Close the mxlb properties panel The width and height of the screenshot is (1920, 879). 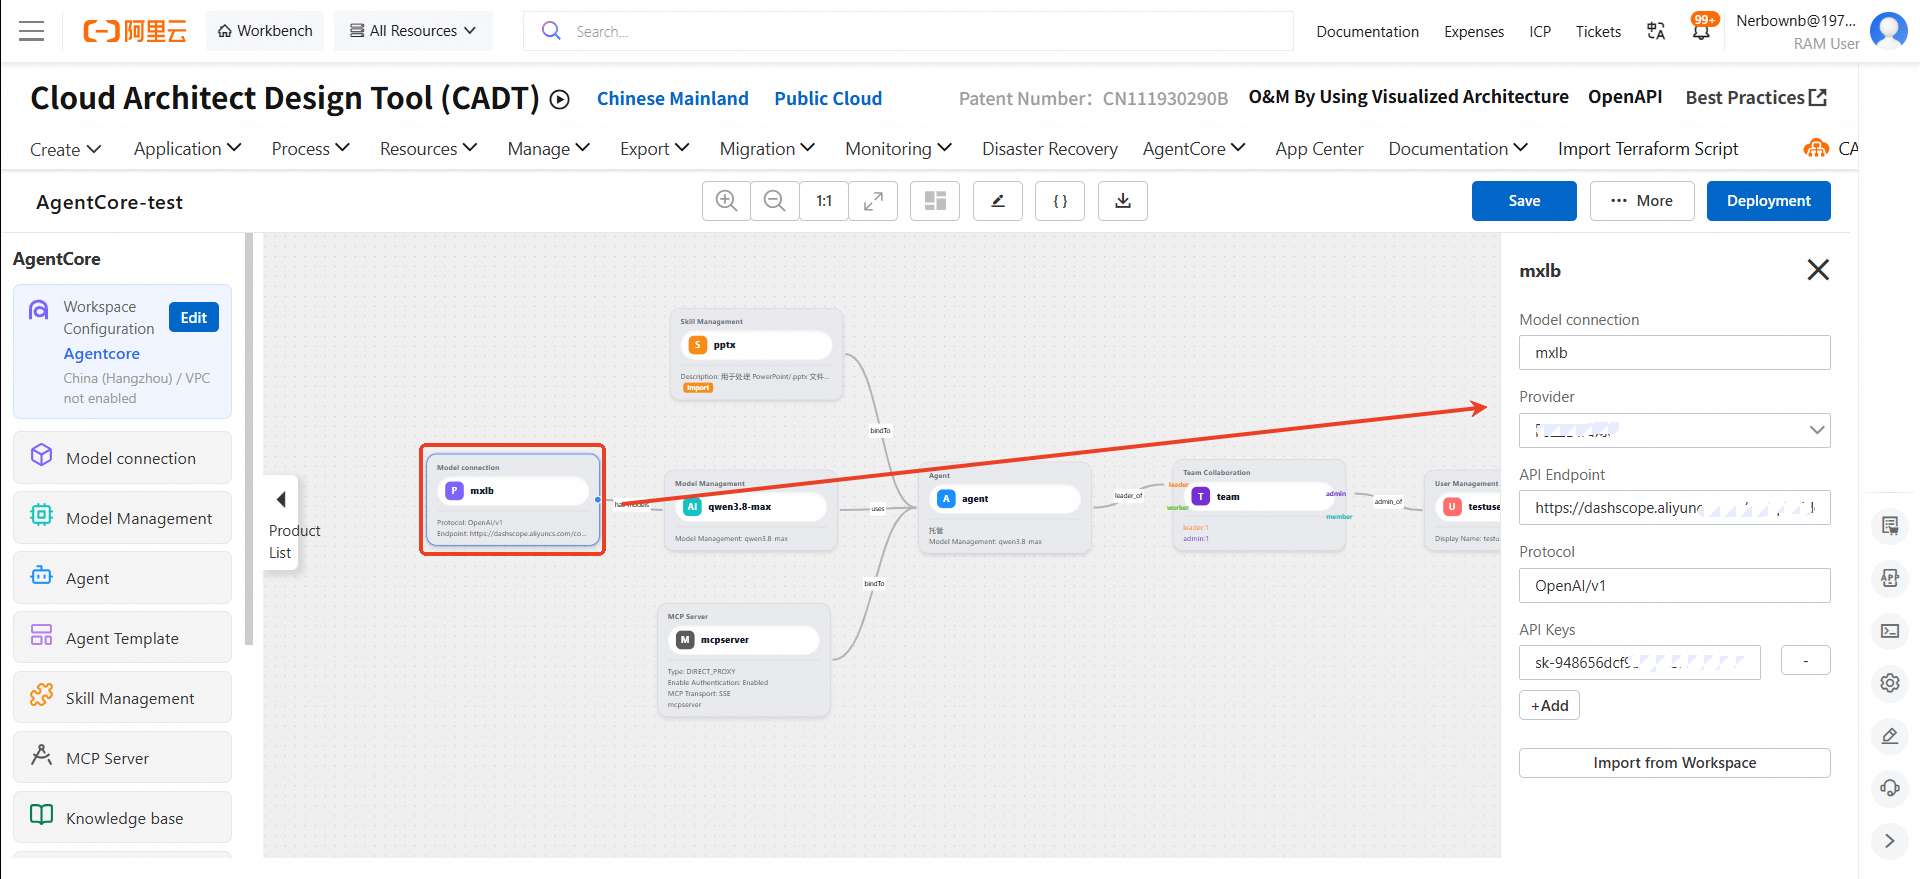click(1818, 270)
